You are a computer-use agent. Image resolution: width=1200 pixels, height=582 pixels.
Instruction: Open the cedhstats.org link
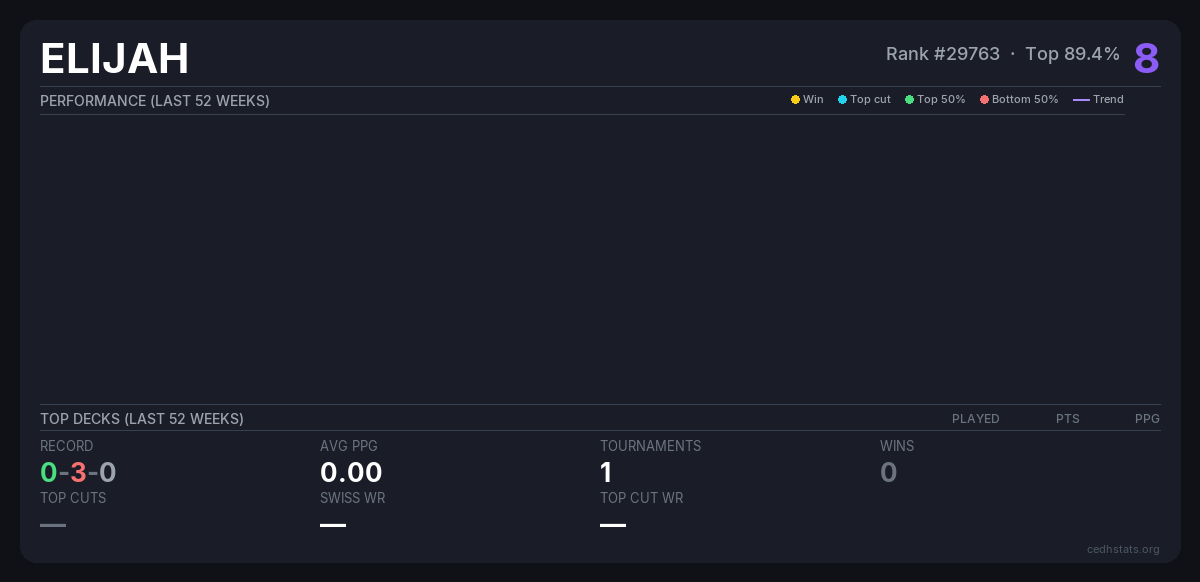[x=1123, y=549]
